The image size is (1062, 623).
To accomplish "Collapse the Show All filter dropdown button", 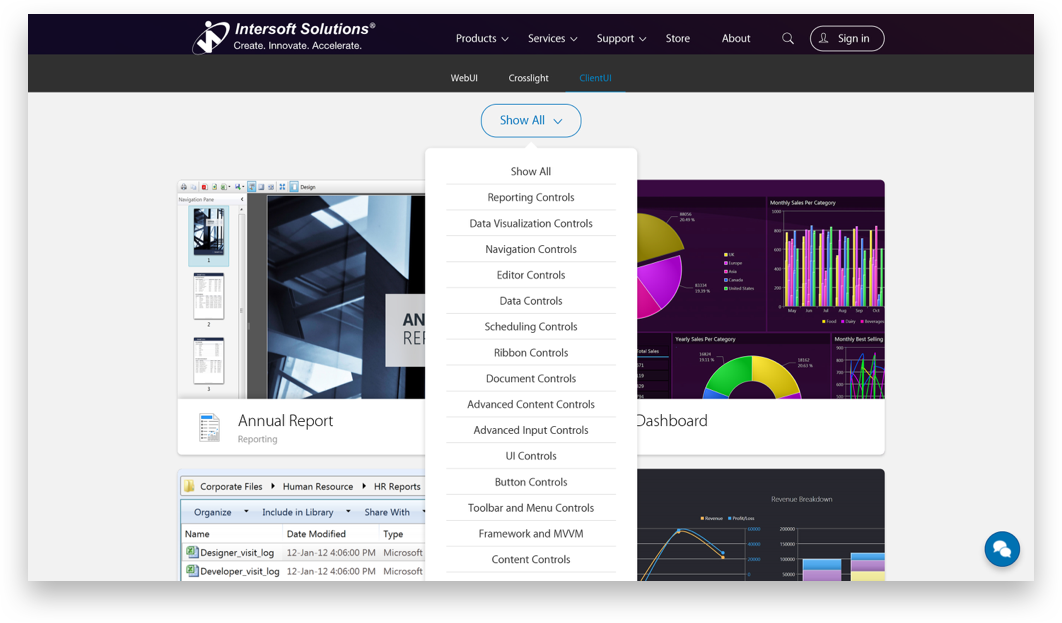I will click(x=531, y=121).
